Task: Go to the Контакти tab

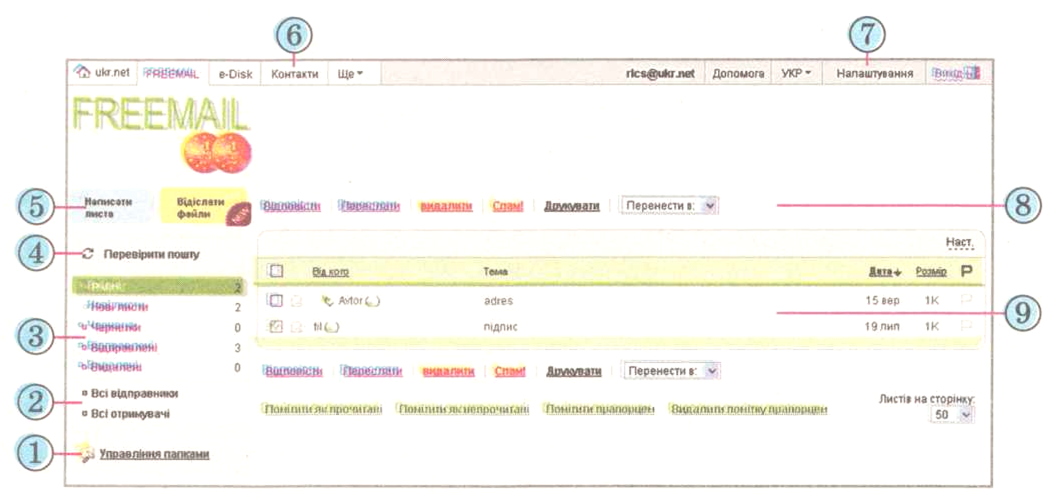Action: [294, 73]
